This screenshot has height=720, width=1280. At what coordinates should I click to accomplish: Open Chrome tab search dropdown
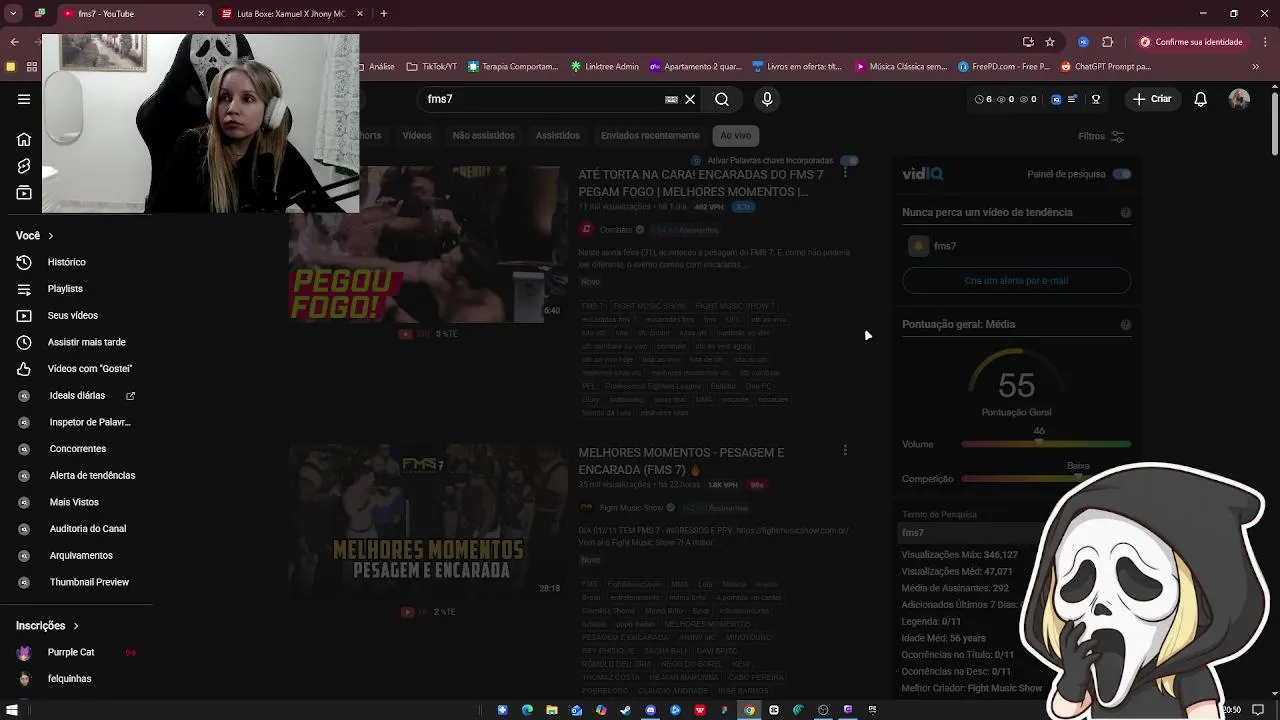pyautogui.click(x=13, y=14)
